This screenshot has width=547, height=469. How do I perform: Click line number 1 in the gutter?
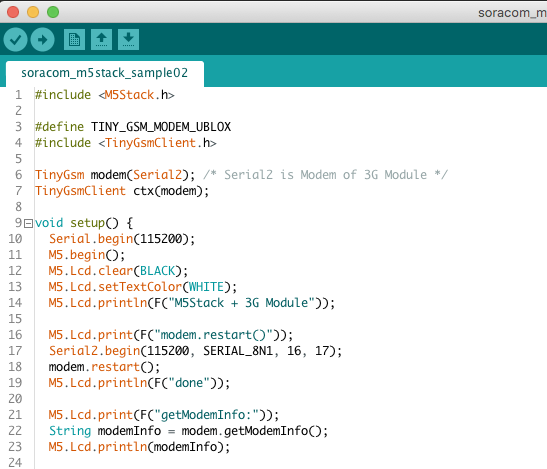18,95
